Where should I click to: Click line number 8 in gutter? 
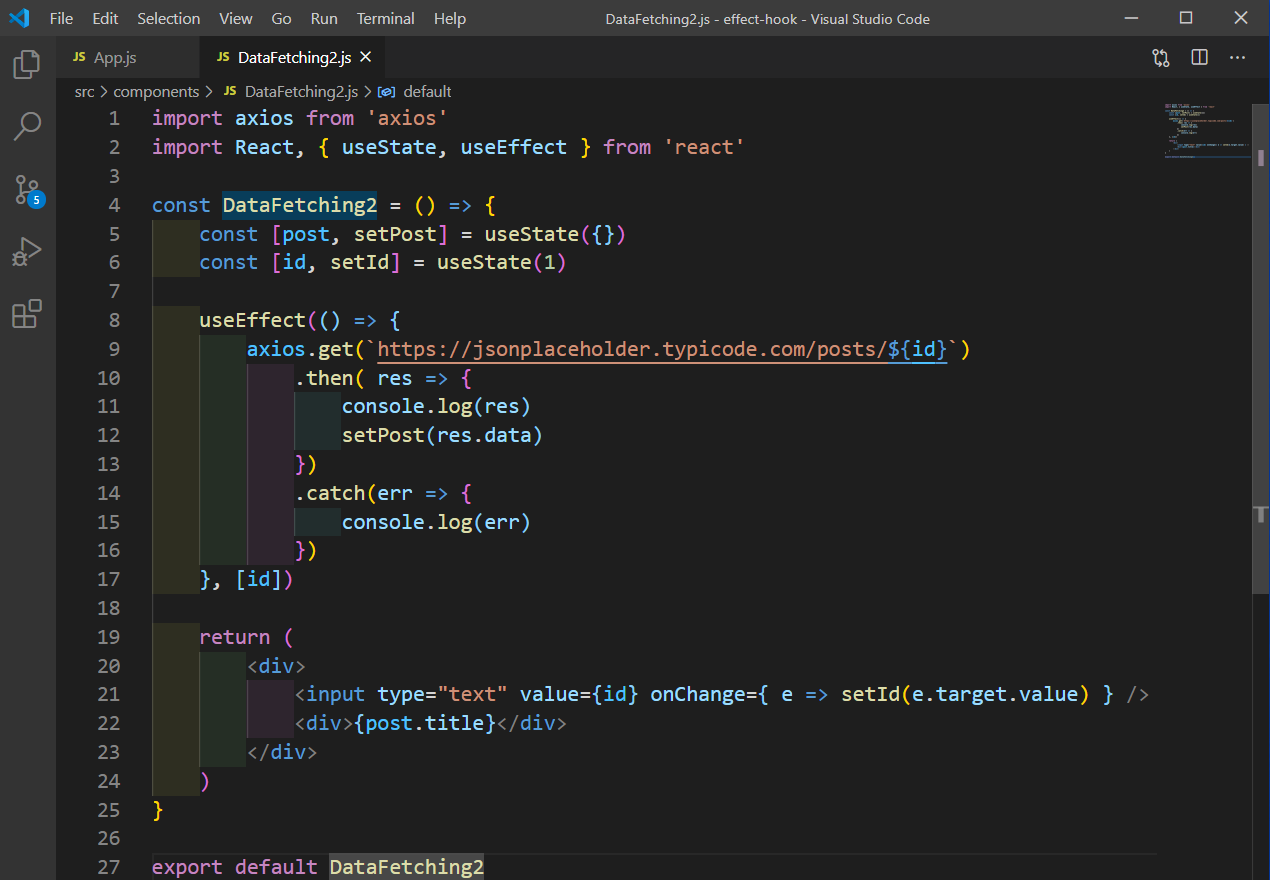(114, 320)
